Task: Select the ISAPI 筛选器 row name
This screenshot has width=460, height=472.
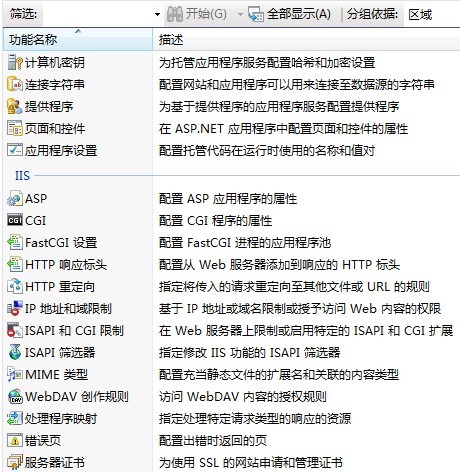Action: pos(60,353)
